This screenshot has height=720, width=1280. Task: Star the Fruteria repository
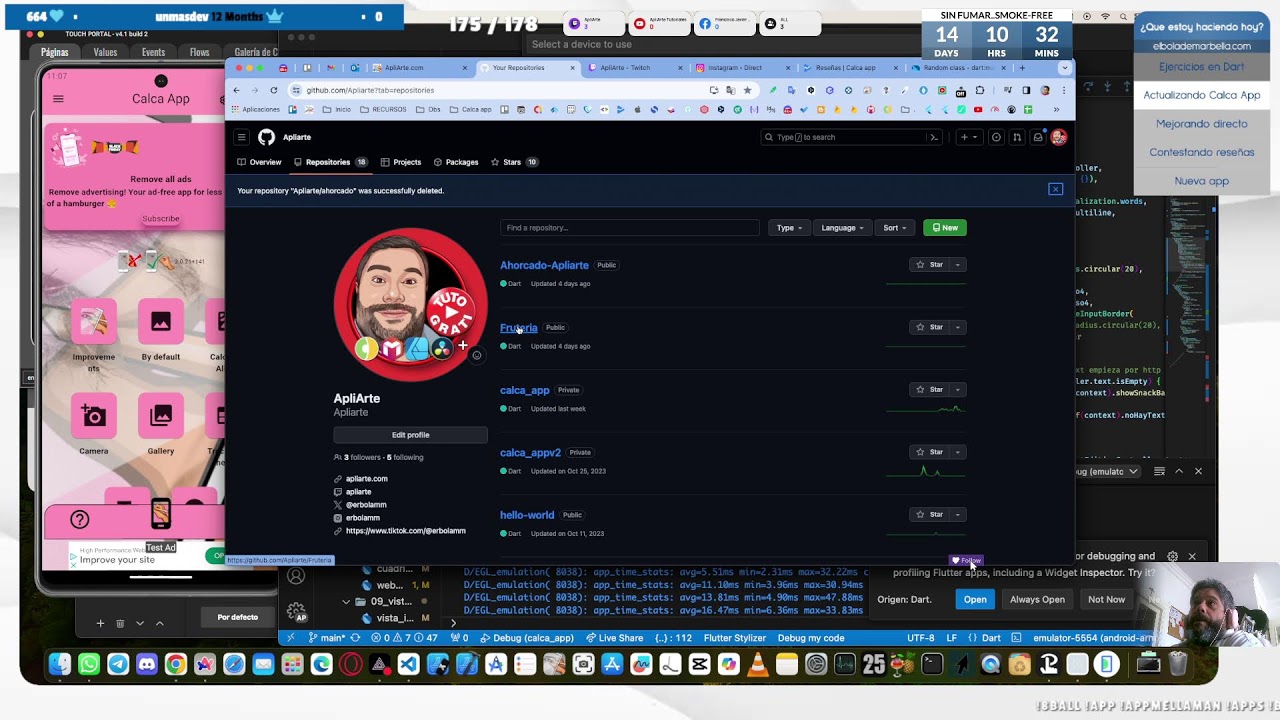[929, 327]
